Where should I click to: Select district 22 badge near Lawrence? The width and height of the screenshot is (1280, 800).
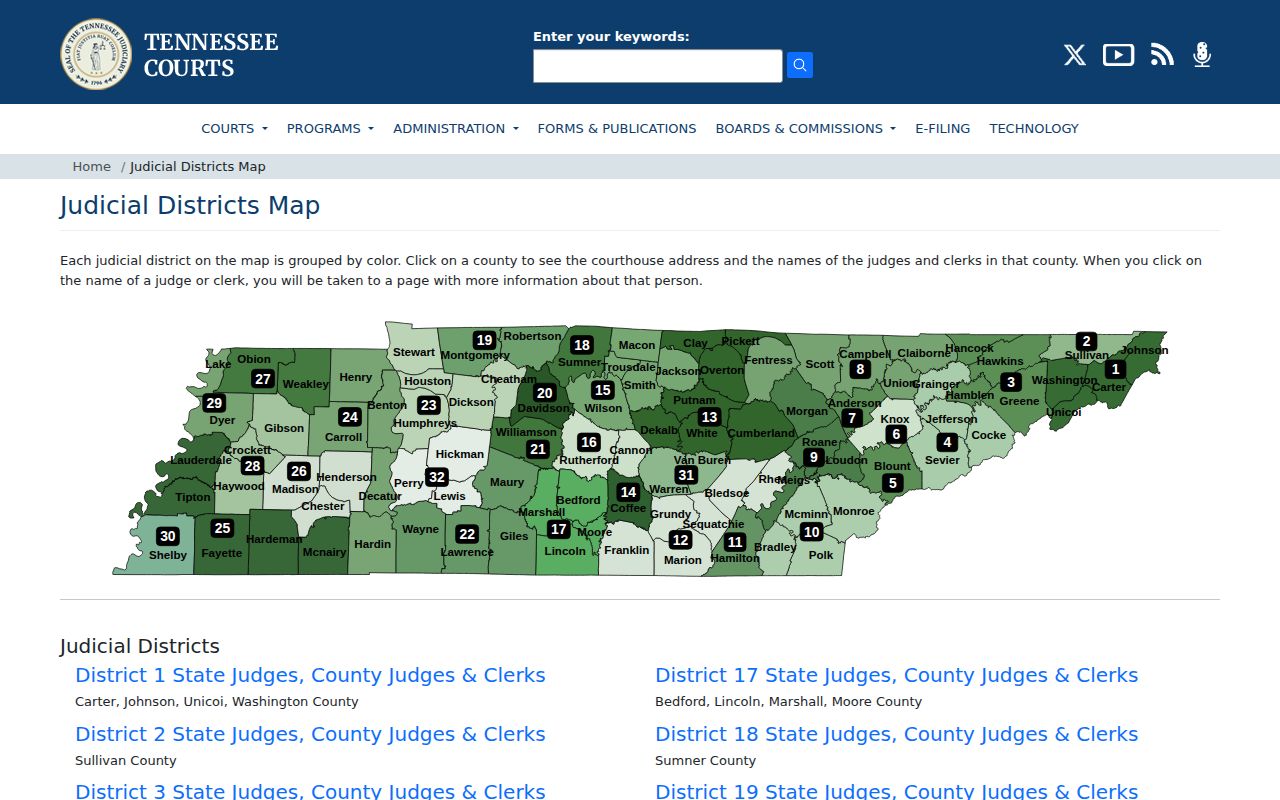pyautogui.click(x=466, y=534)
